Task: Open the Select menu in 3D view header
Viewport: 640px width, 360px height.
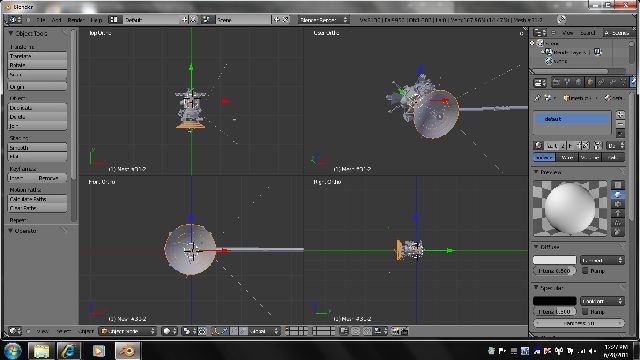Action: 64,331
